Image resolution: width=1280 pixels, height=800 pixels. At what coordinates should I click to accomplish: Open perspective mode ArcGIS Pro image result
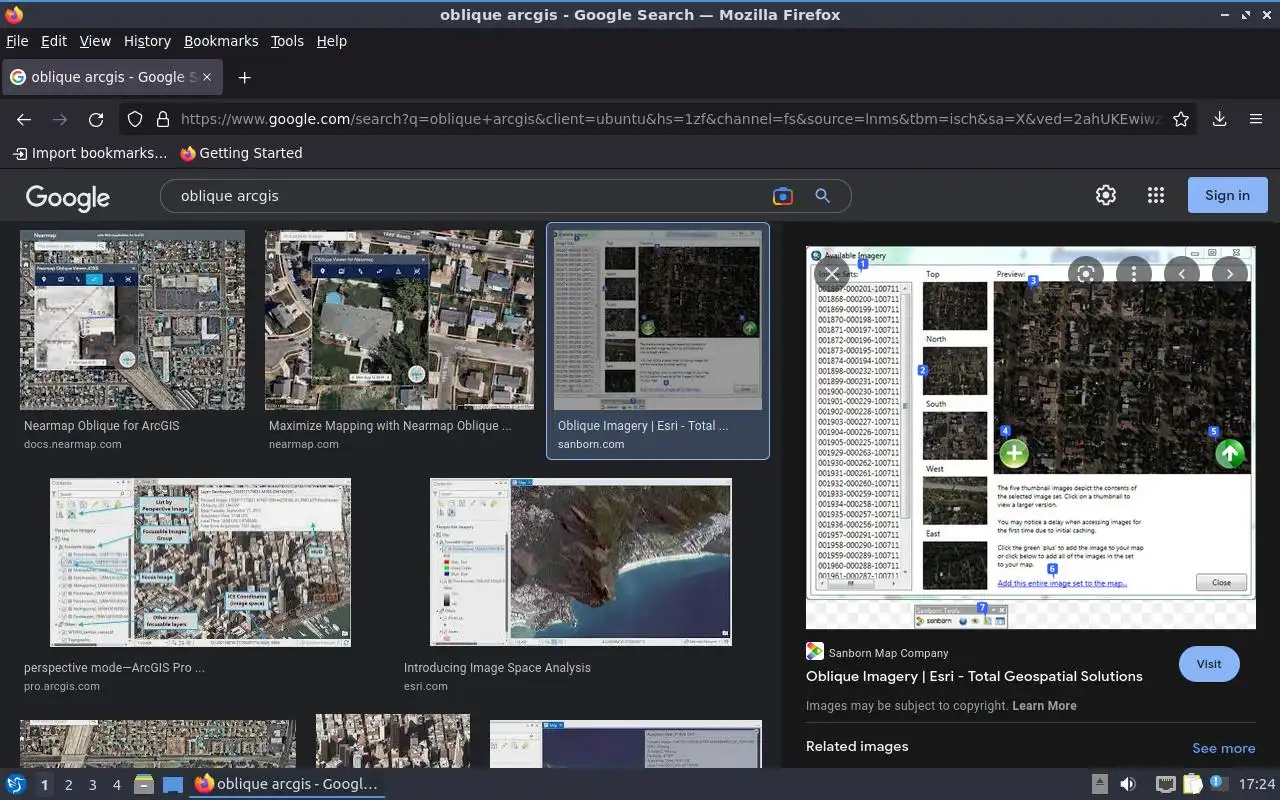click(x=200, y=562)
